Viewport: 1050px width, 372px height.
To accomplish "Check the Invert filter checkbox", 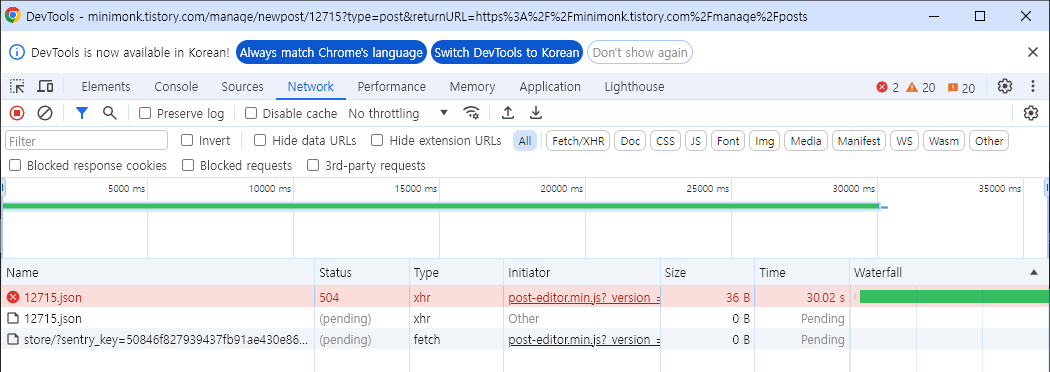I will pyautogui.click(x=188, y=140).
